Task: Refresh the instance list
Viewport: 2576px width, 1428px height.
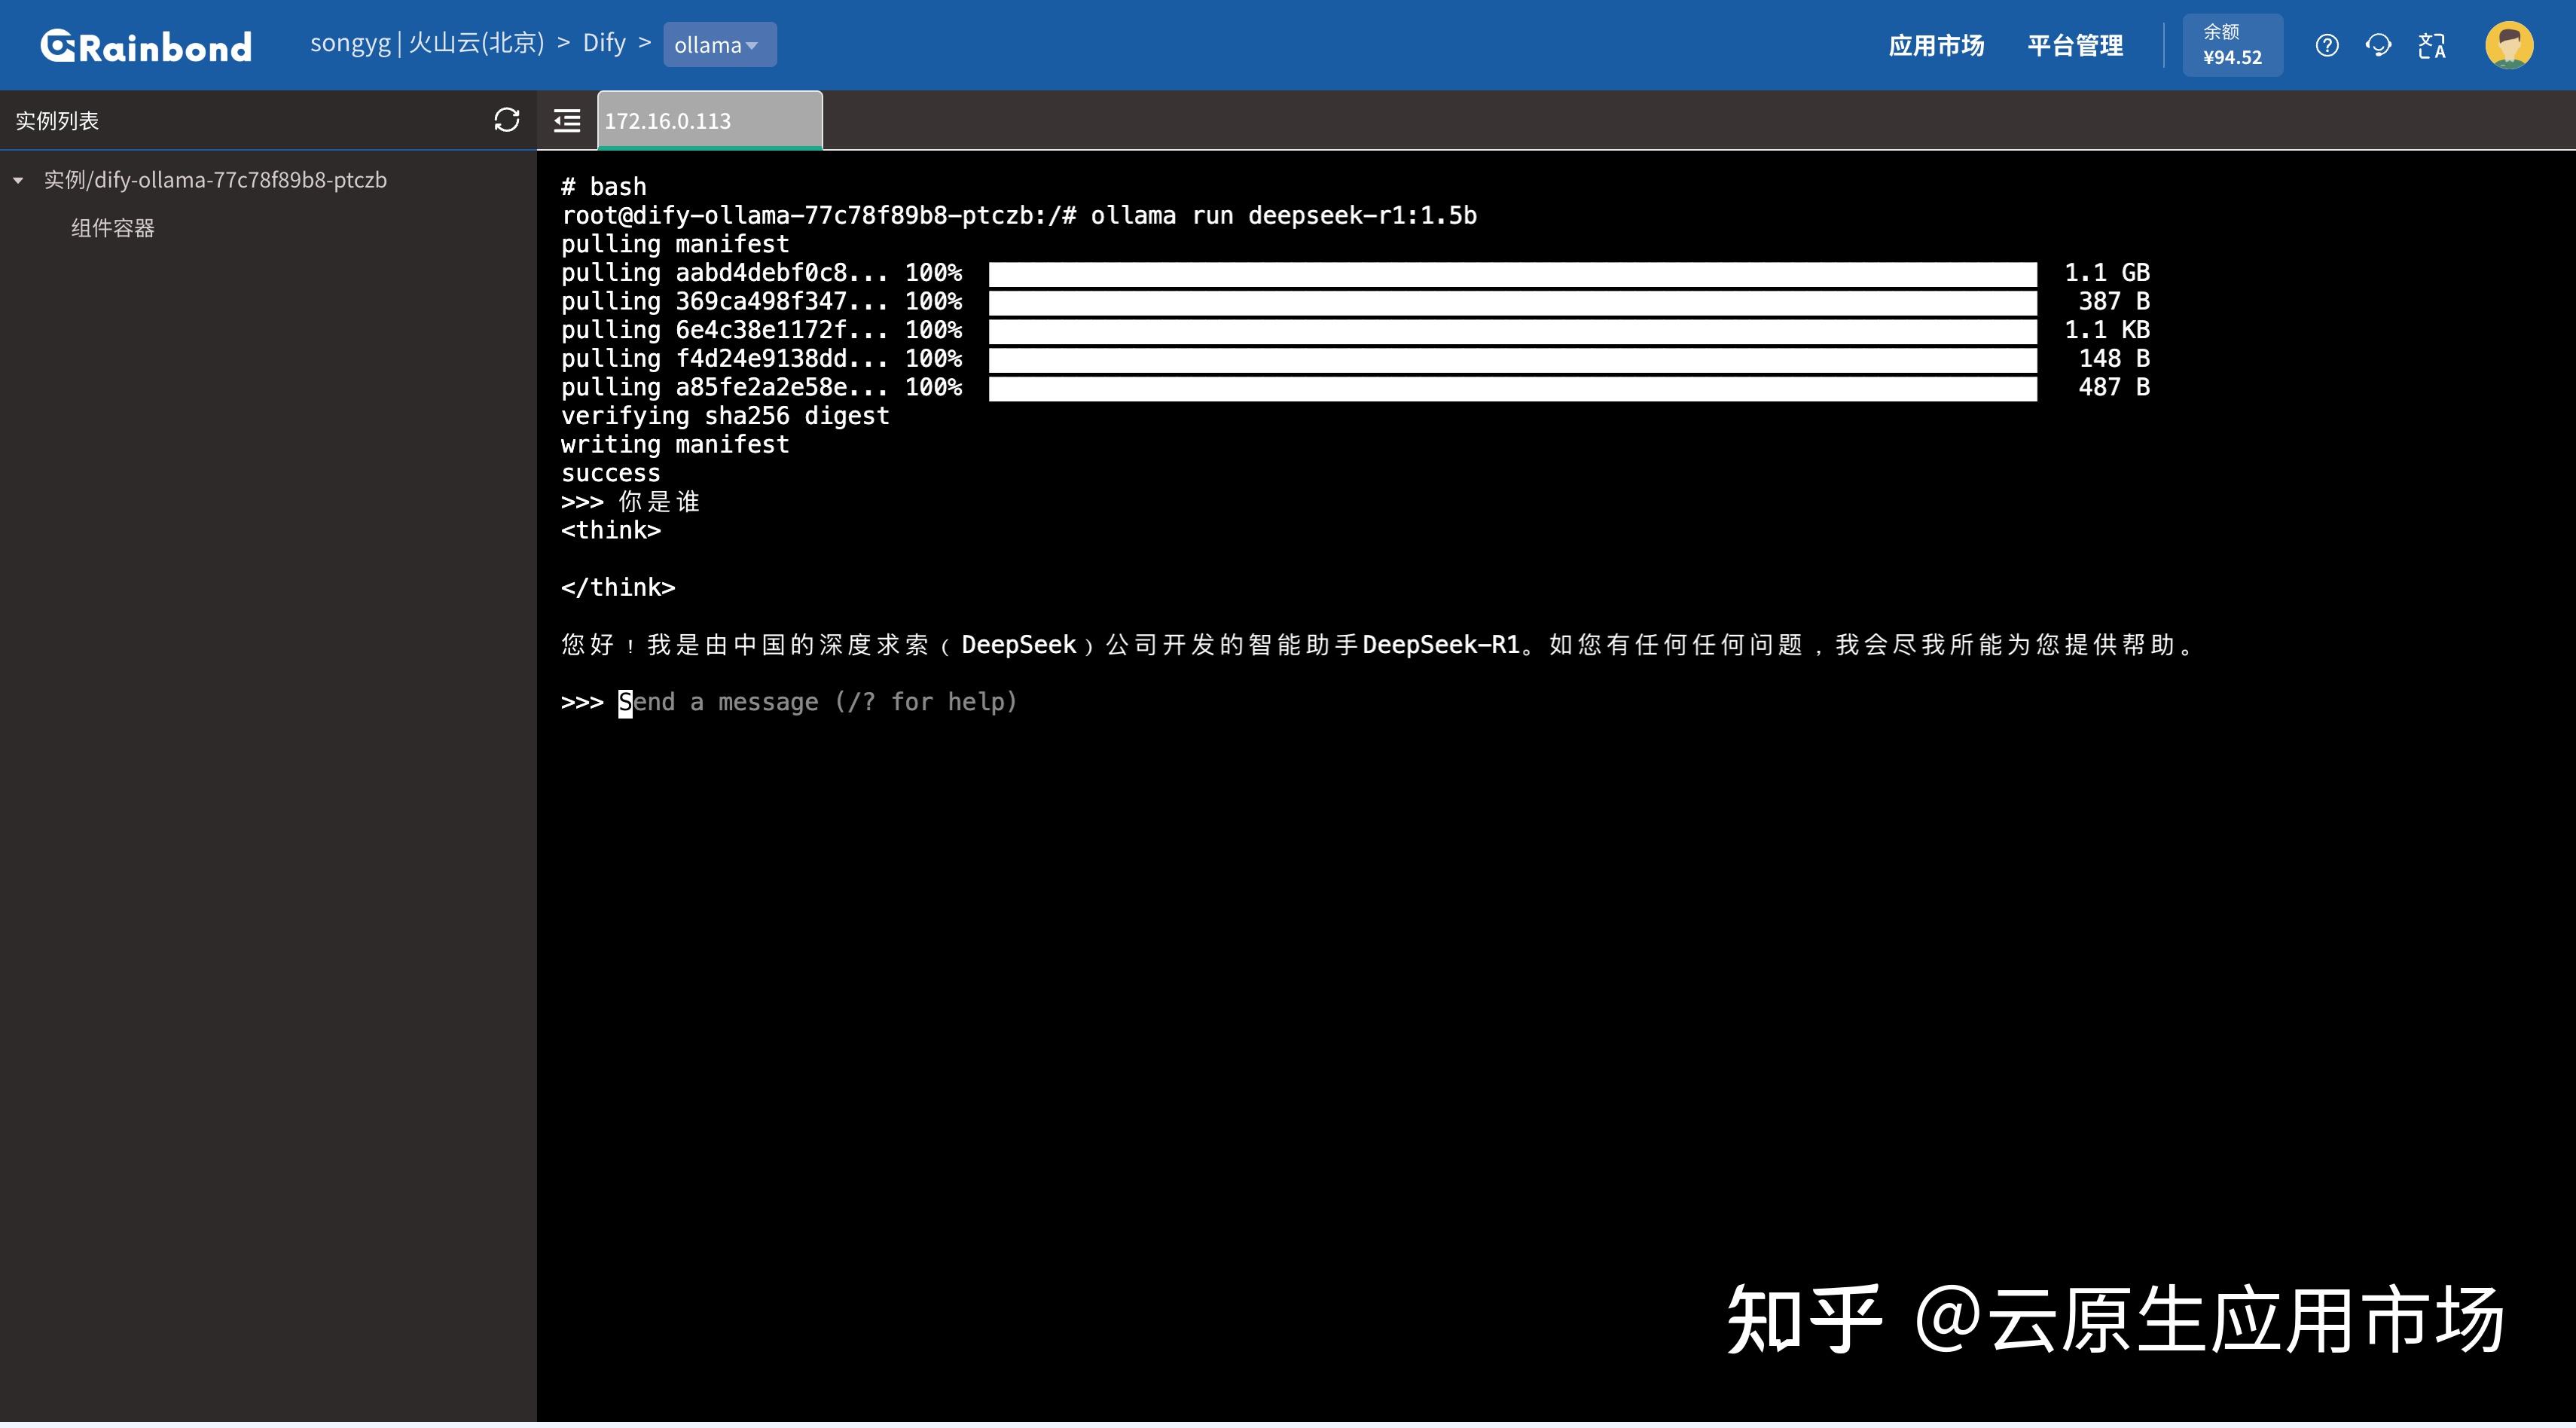Action: 508,119
